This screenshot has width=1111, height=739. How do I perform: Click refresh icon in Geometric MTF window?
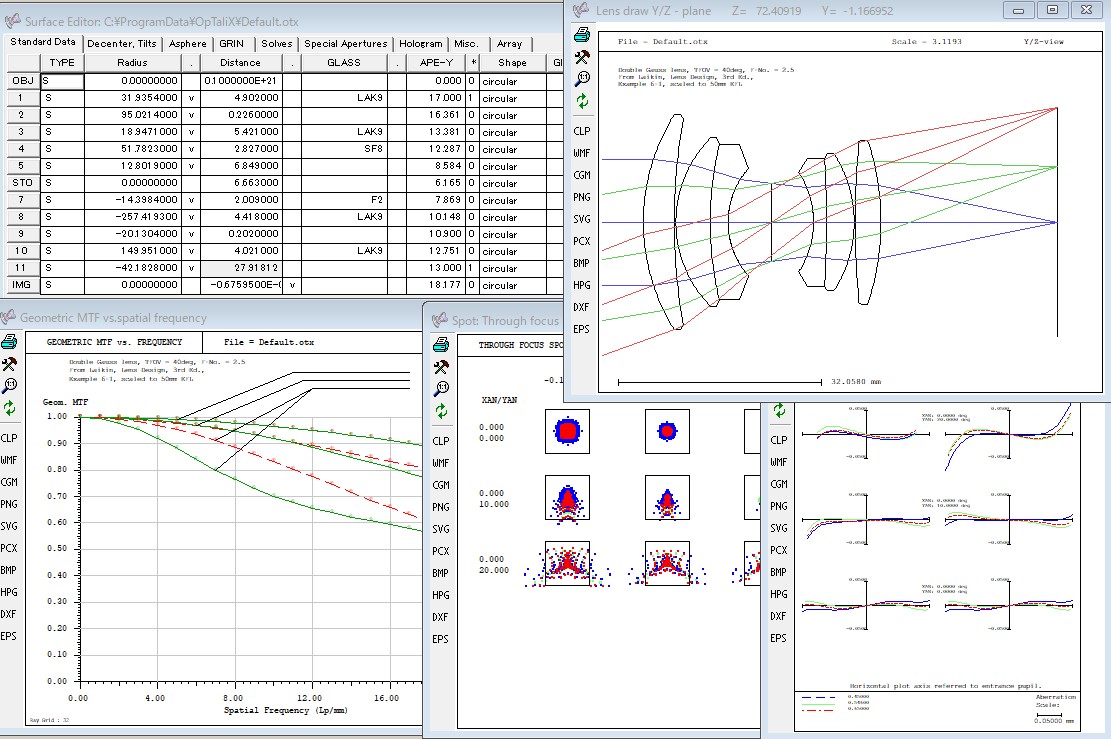pyautogui.click(x=9, y=408)
